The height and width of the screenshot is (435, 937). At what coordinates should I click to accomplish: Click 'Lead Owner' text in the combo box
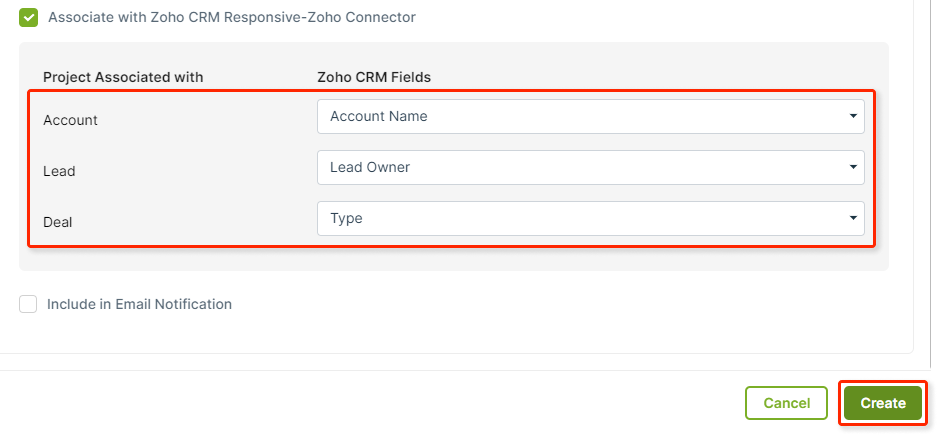click(x=370, y=167)
